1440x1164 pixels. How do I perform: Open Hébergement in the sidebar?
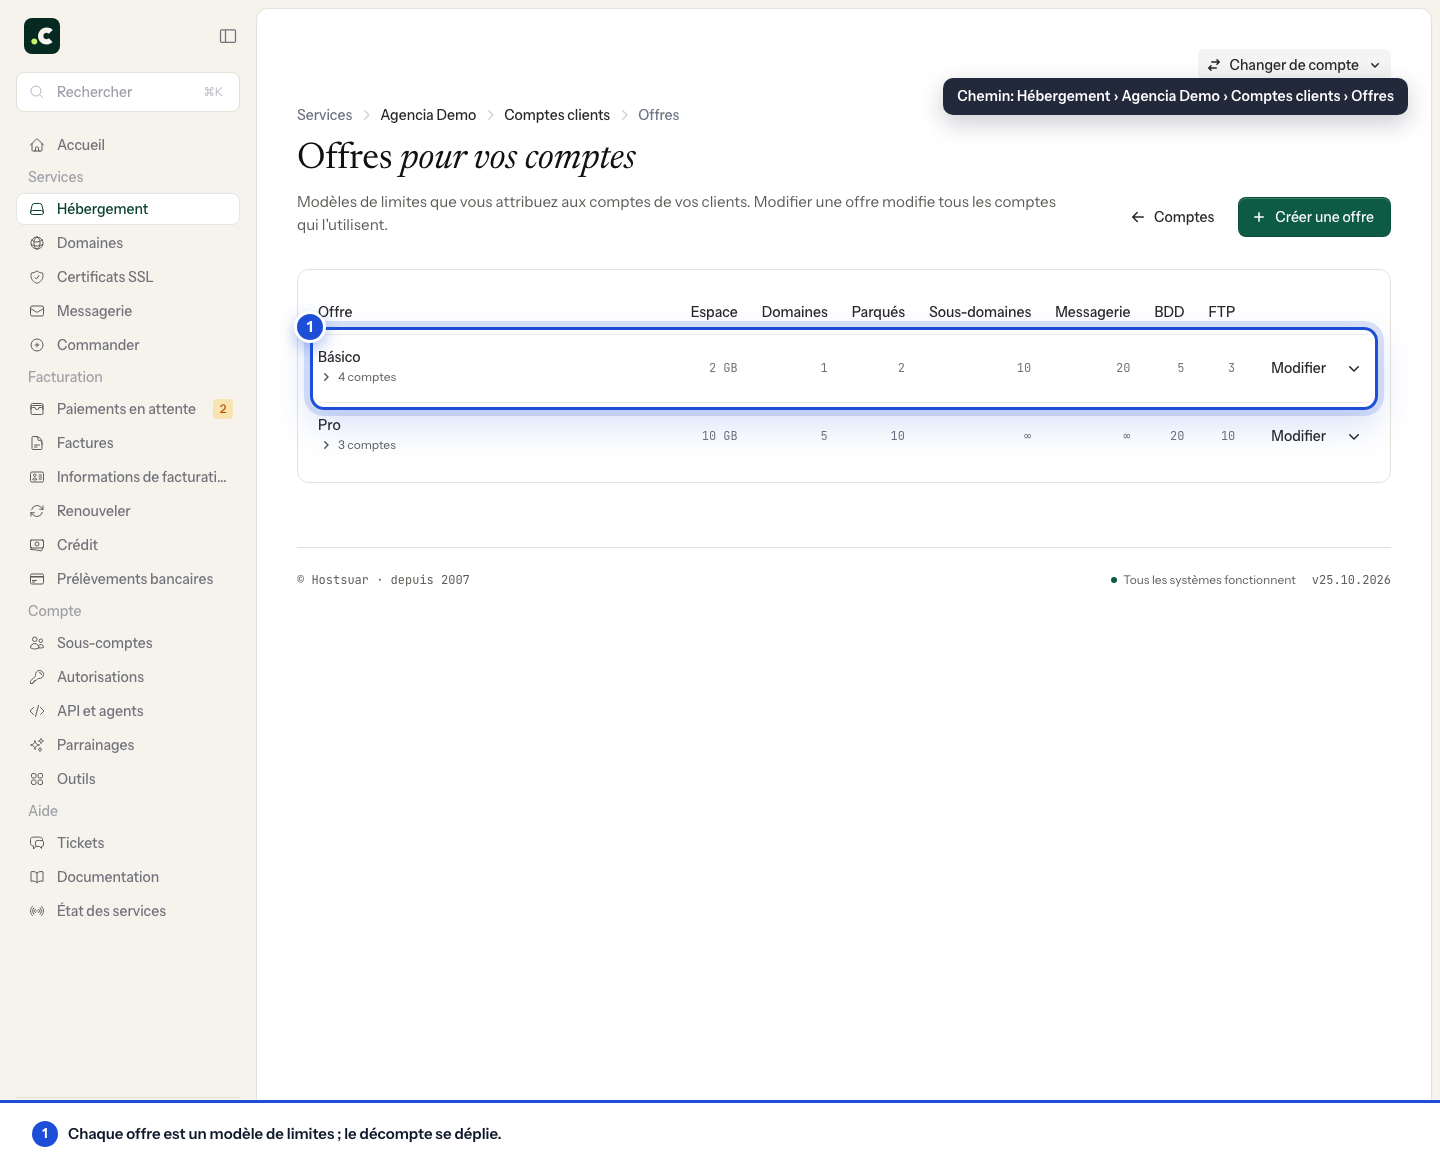tap(128, 209)
